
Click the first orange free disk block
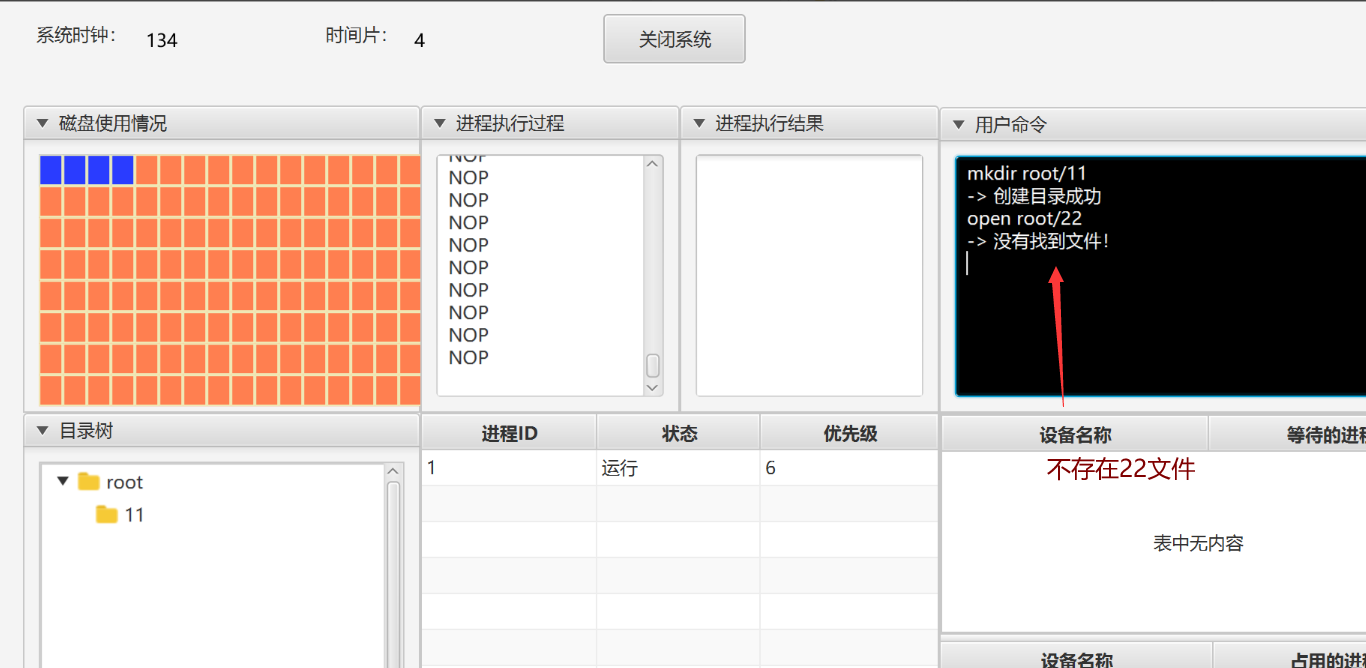147,170
